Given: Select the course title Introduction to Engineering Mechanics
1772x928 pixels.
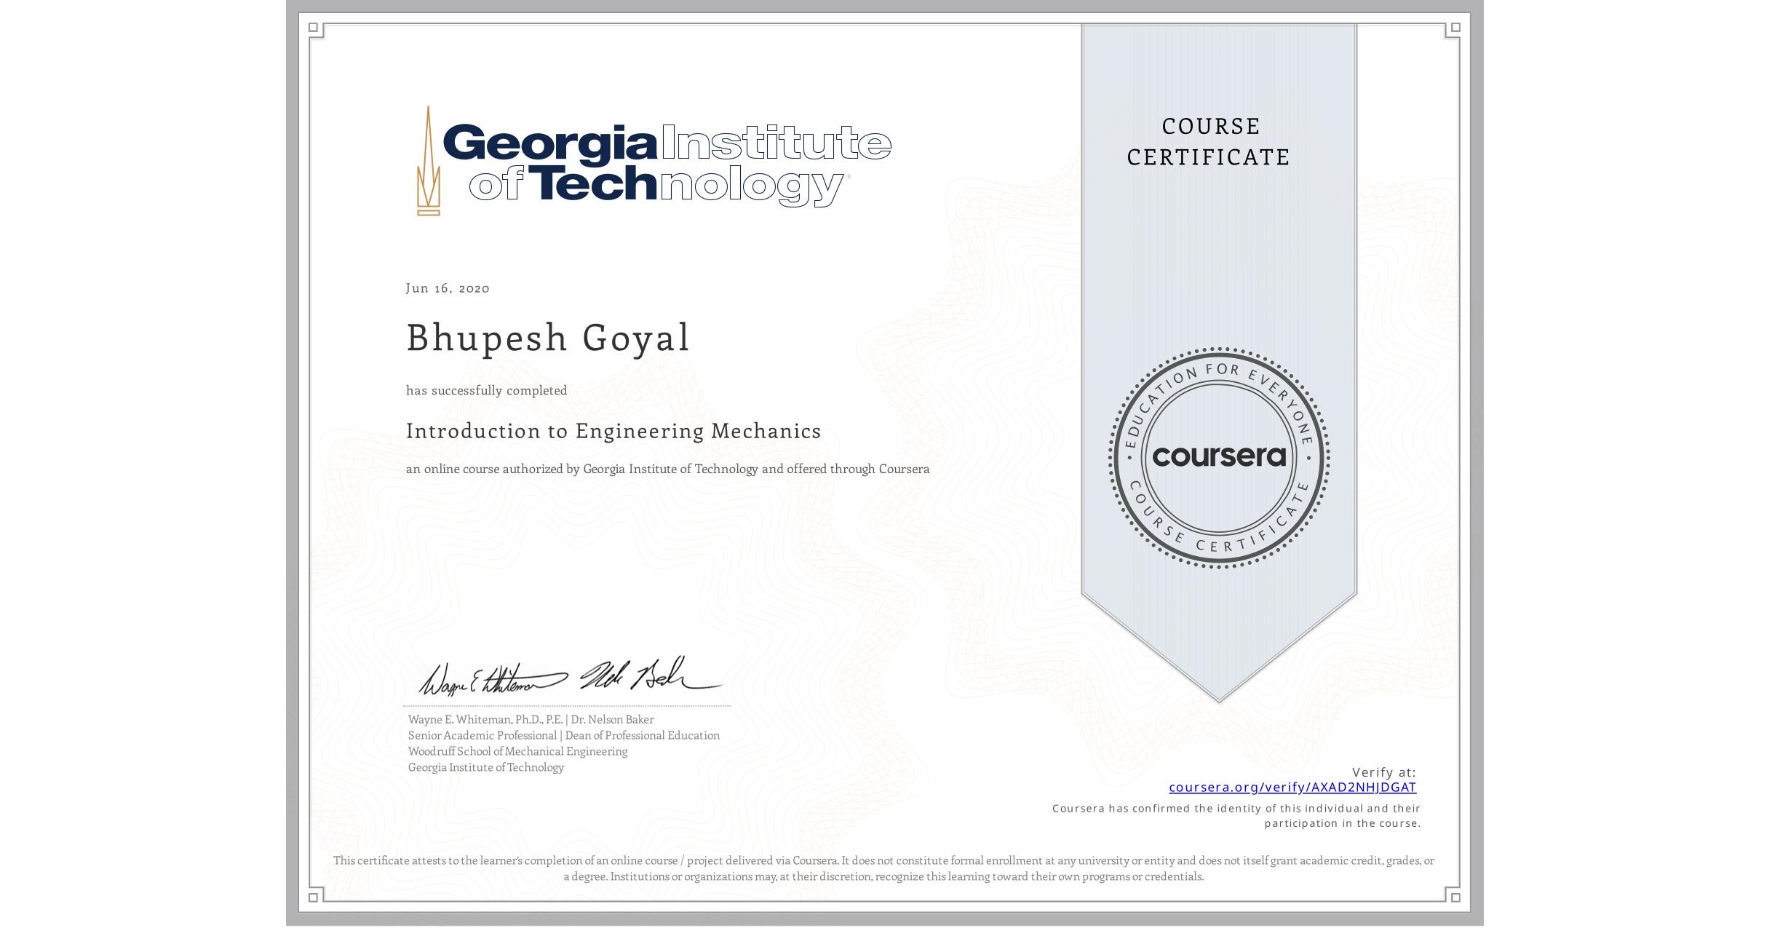Looking at the screenshot, I should point(613,431).
